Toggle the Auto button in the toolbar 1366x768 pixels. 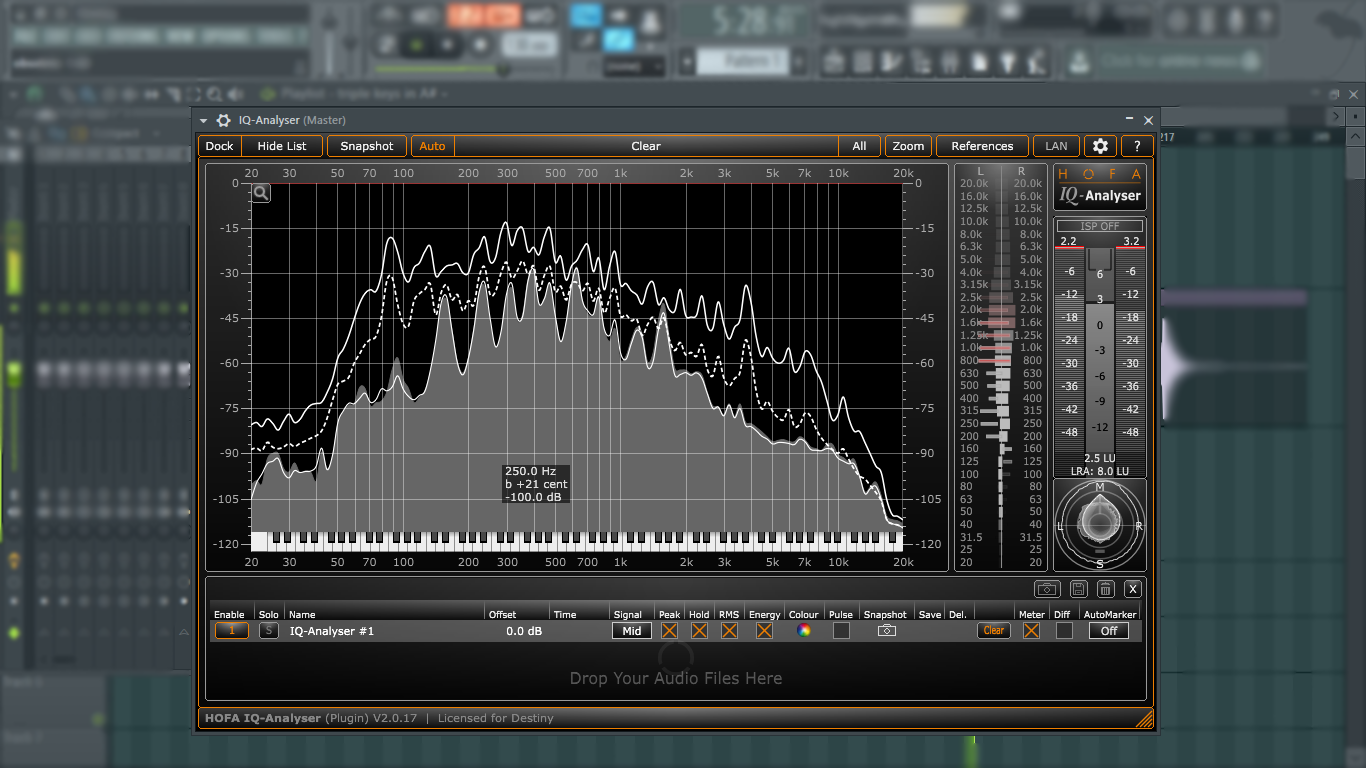(432, 146)
